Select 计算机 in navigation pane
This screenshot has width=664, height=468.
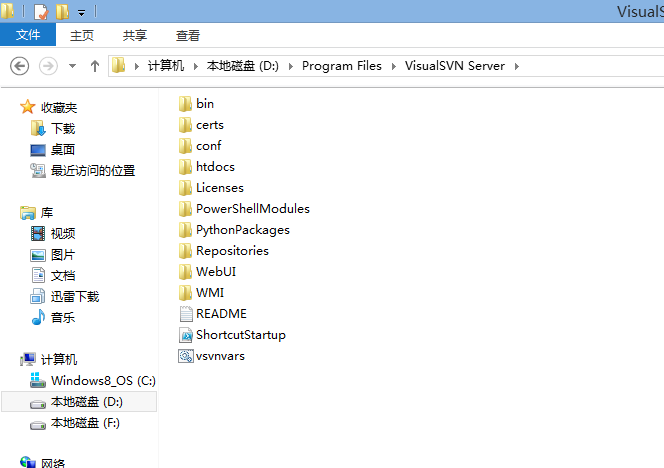59,360
